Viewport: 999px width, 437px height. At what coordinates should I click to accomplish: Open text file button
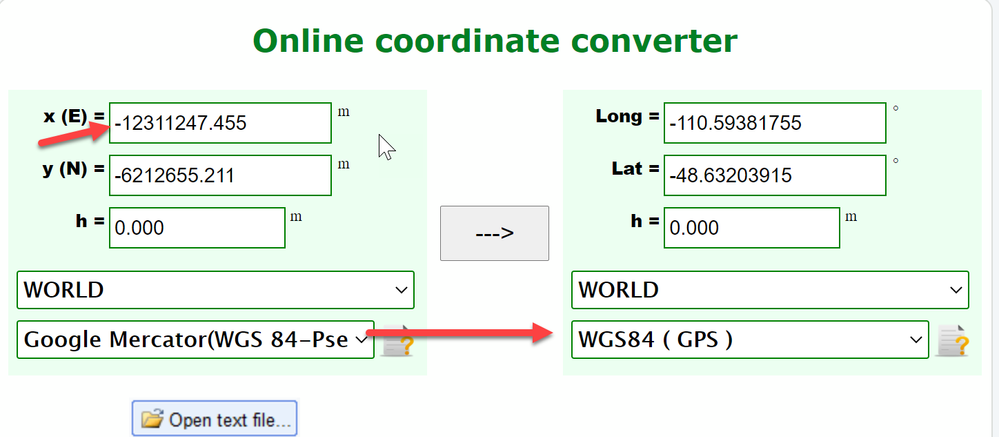(215, 419)
